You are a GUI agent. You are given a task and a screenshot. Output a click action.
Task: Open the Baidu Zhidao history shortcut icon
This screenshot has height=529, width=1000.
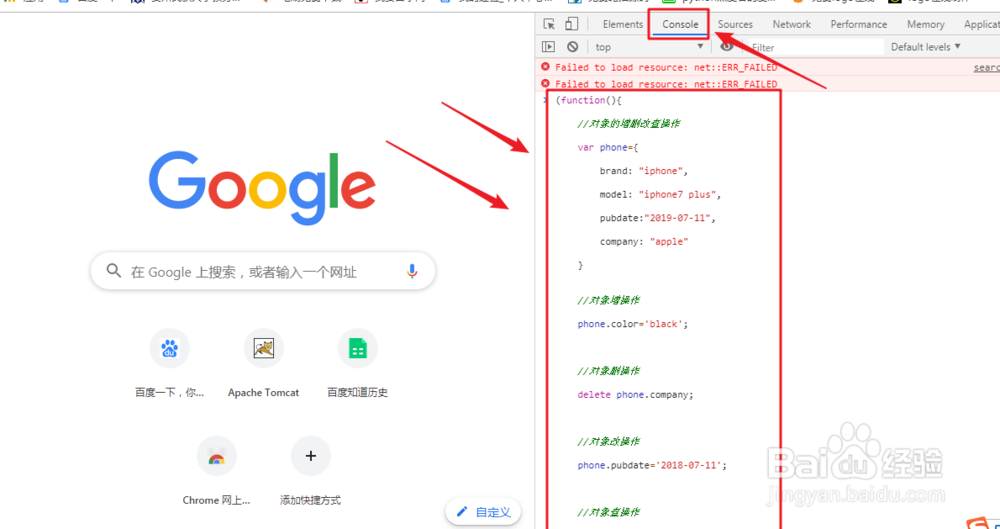click(358, 348)
